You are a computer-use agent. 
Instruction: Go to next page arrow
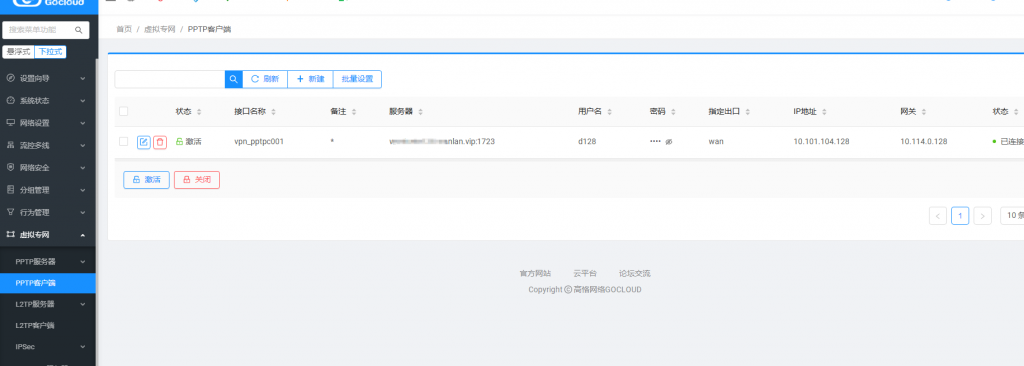coord(983,216)
